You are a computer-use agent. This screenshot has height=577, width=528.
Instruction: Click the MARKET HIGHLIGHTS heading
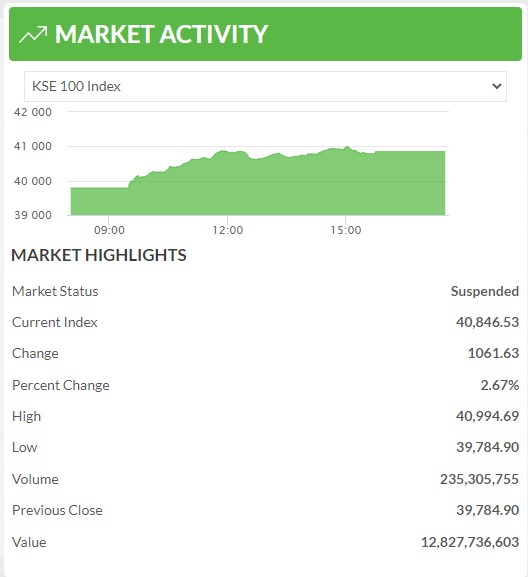(x=99, y=255)
